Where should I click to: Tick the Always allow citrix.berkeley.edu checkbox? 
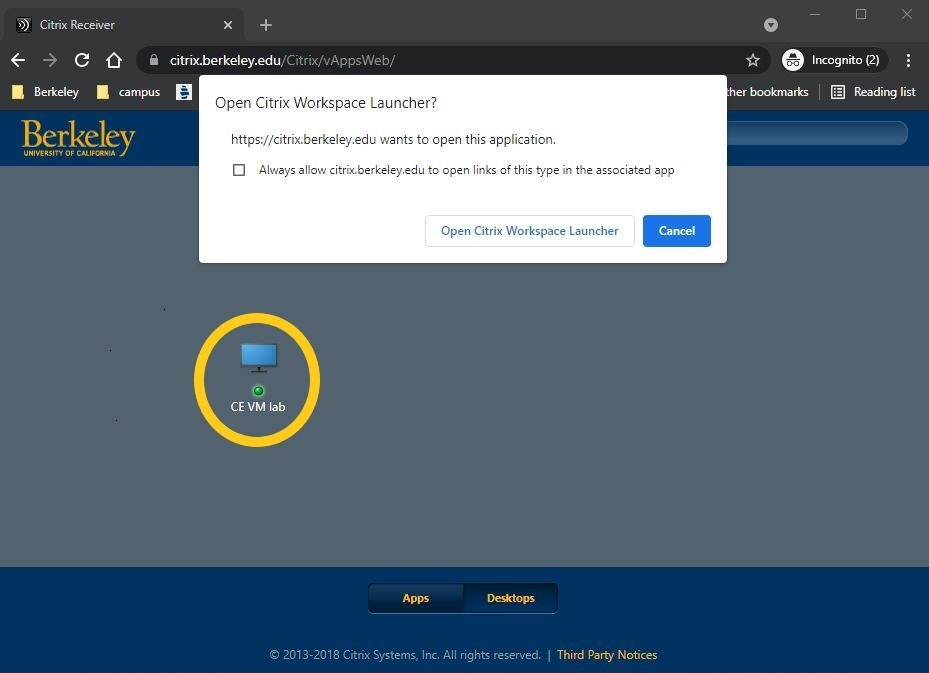239,170
